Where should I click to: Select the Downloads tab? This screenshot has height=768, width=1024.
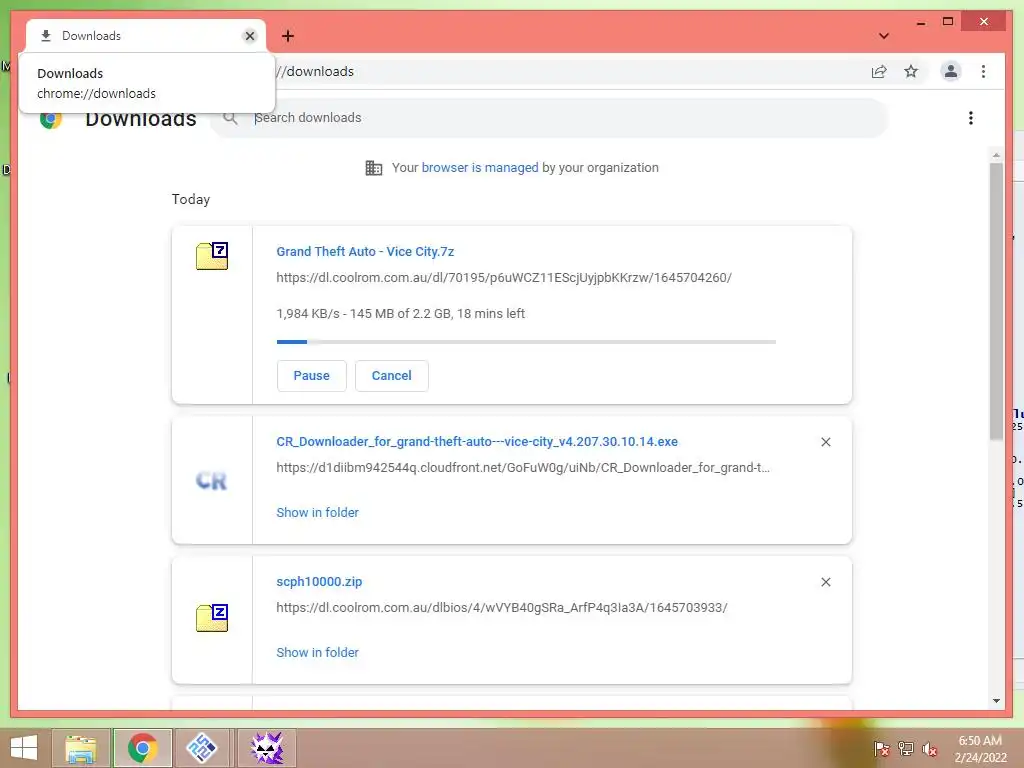145,36
